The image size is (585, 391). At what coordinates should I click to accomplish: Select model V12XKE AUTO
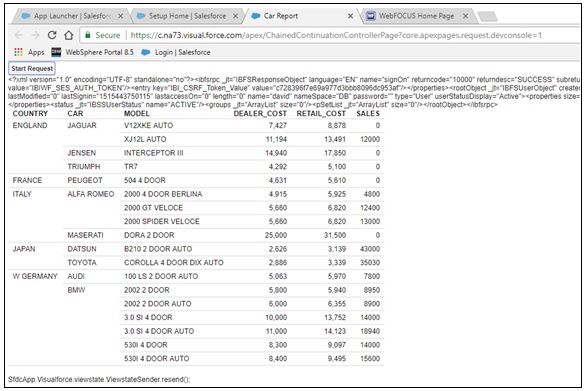point(148,125)
